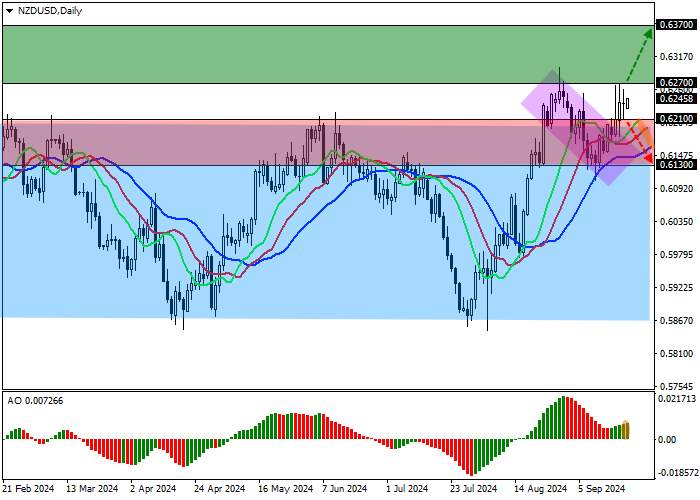Click the 0.60350 price axis value
This screenshot has width=700, height=500.
point(676,221)
